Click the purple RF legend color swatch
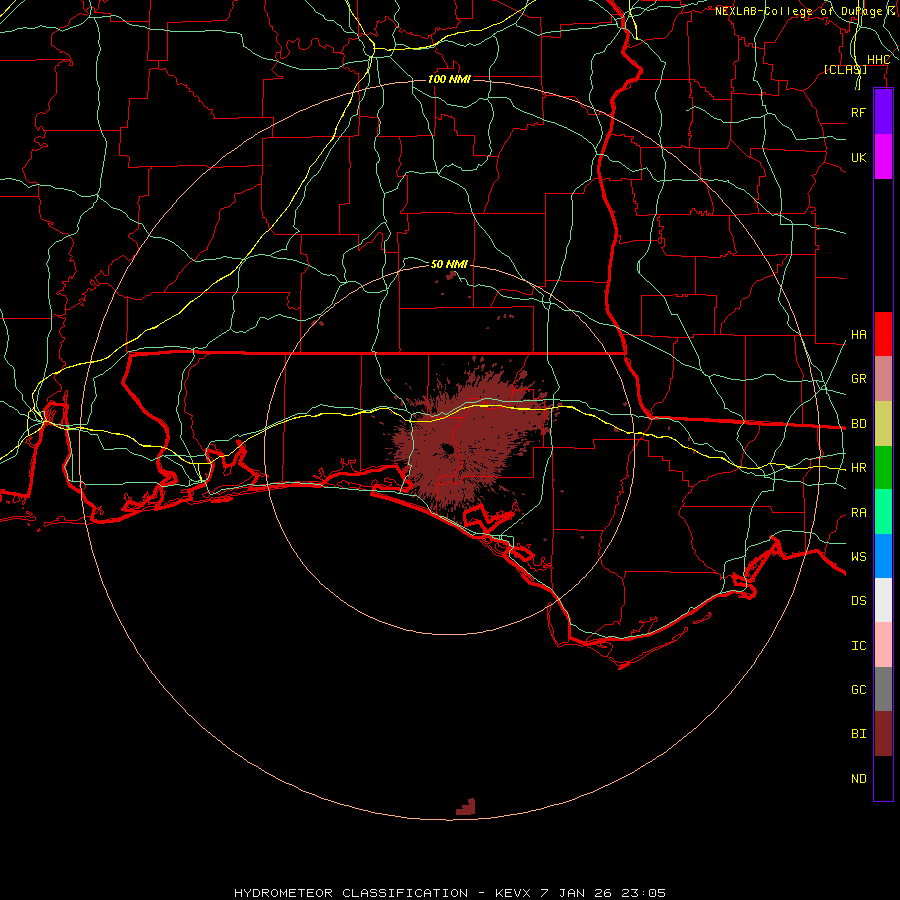This screenshot has height=900, width=900. (883, 112)
